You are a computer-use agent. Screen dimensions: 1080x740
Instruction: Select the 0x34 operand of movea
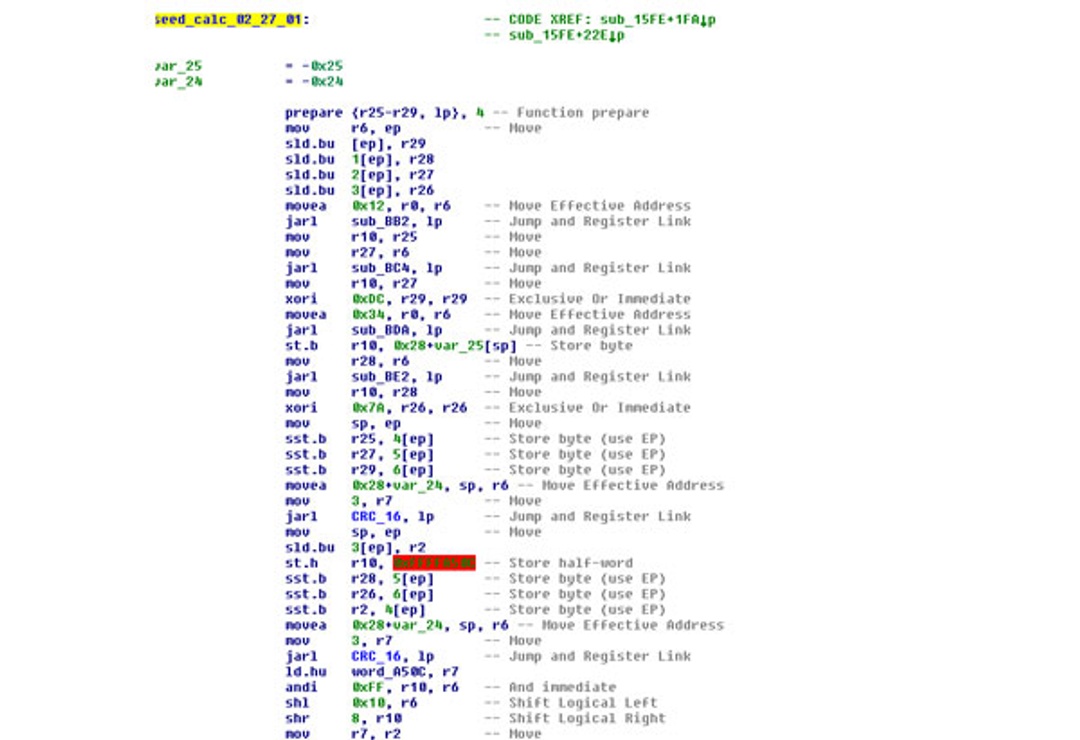coord(365,315)
